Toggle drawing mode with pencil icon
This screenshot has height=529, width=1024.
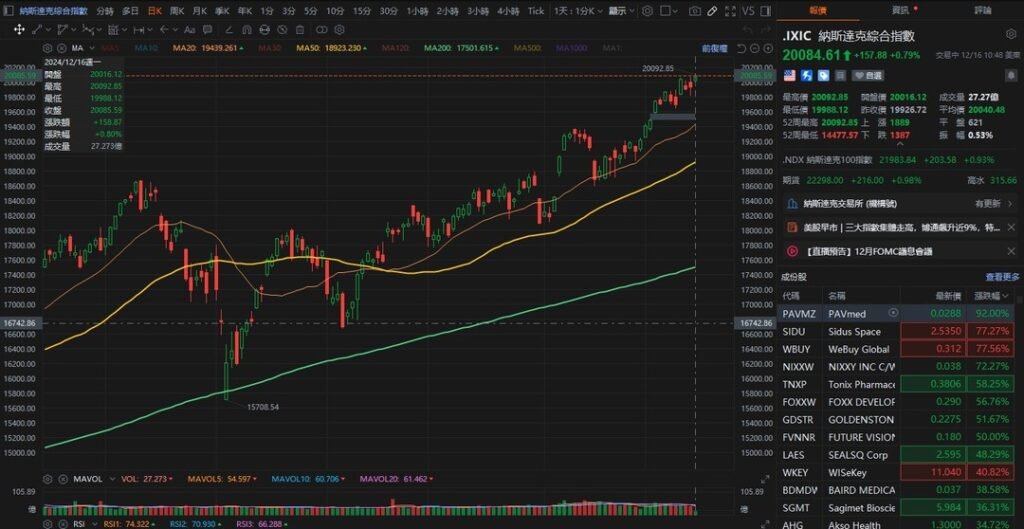point(712,11)
